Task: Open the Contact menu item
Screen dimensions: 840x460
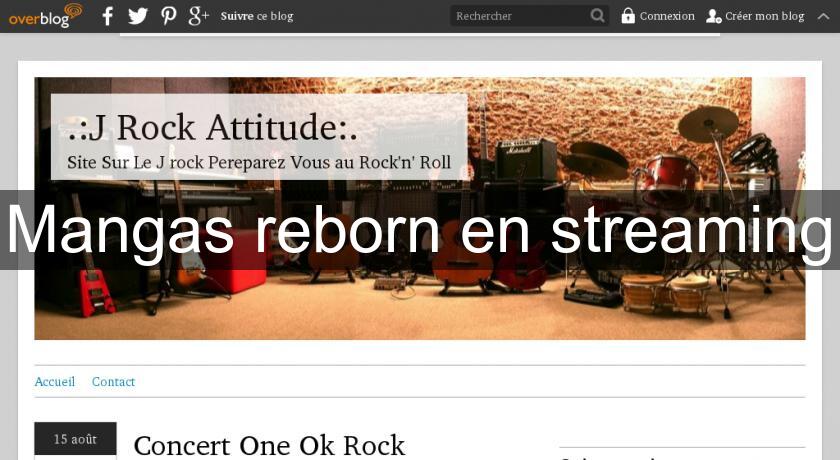Action: tap(113, 382)
